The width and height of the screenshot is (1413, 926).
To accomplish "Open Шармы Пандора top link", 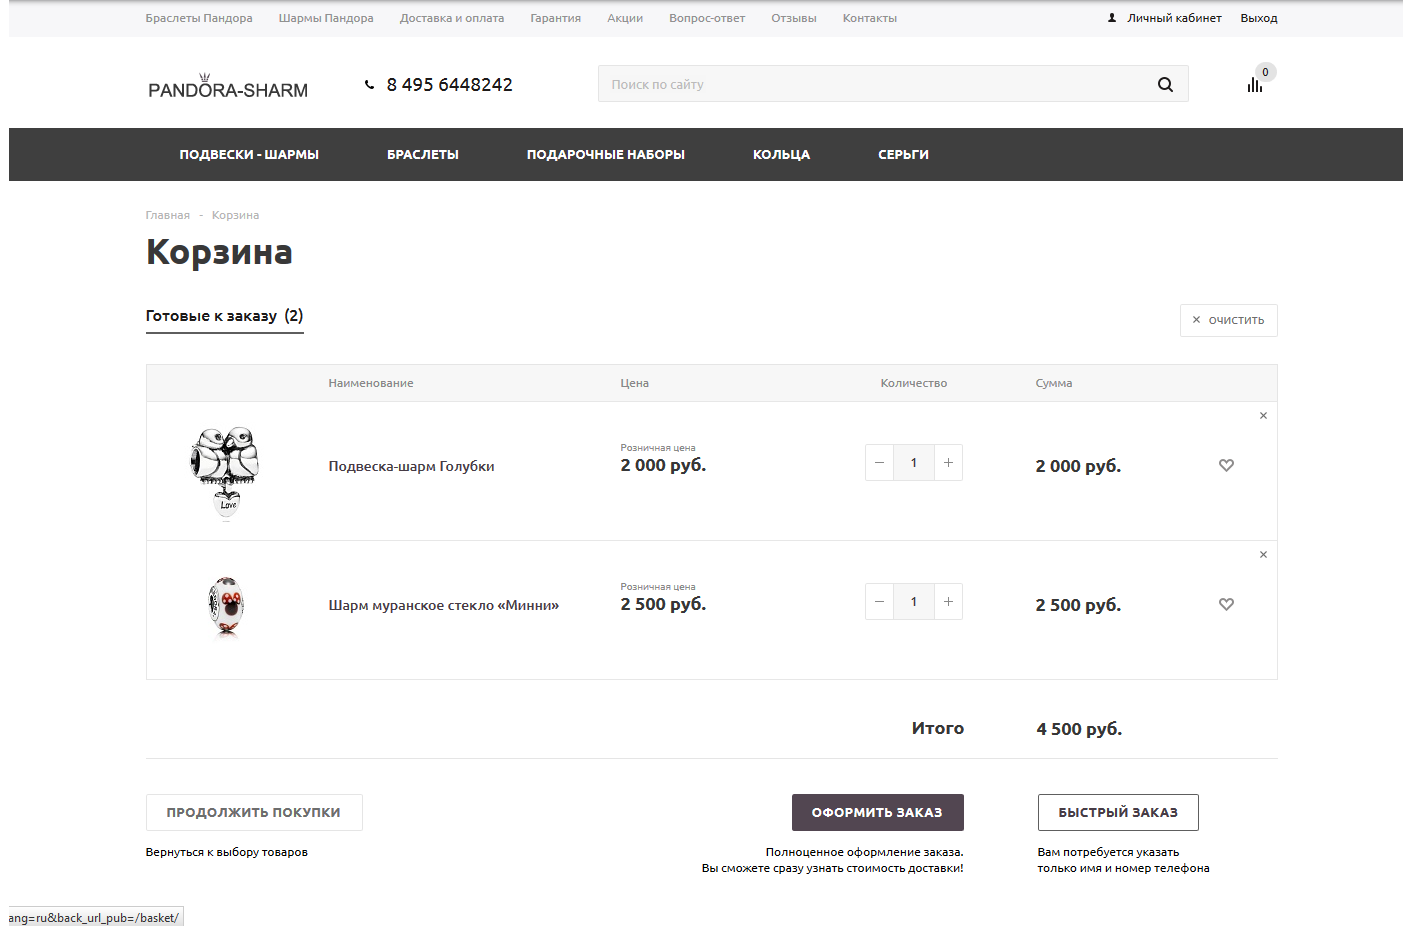I will click(x=326, y=18).
